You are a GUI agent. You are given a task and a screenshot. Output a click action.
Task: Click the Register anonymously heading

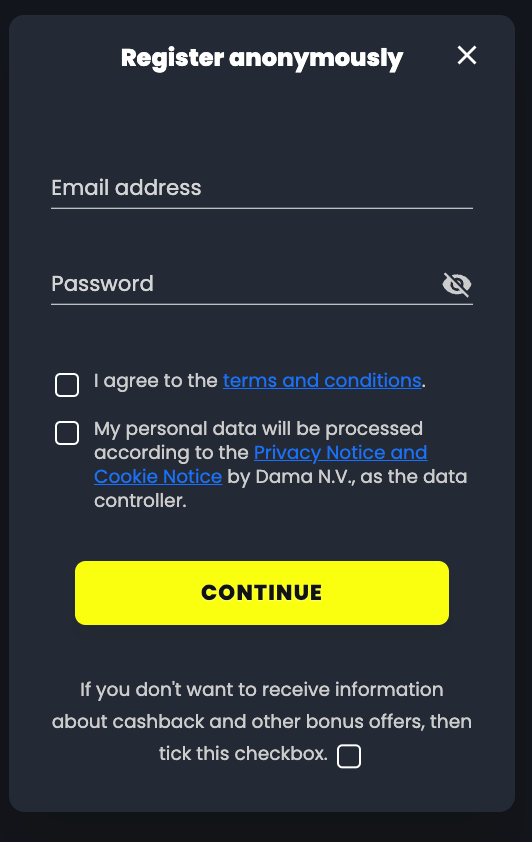pyautogui.click(x=262, y=57)
